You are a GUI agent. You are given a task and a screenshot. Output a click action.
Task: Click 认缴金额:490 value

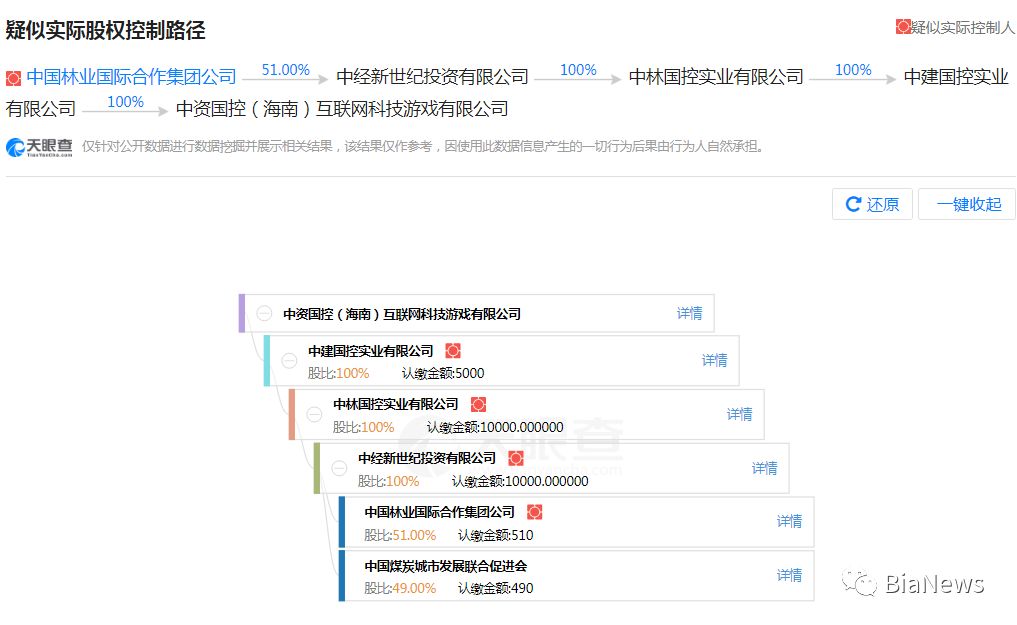coord(496,588)
